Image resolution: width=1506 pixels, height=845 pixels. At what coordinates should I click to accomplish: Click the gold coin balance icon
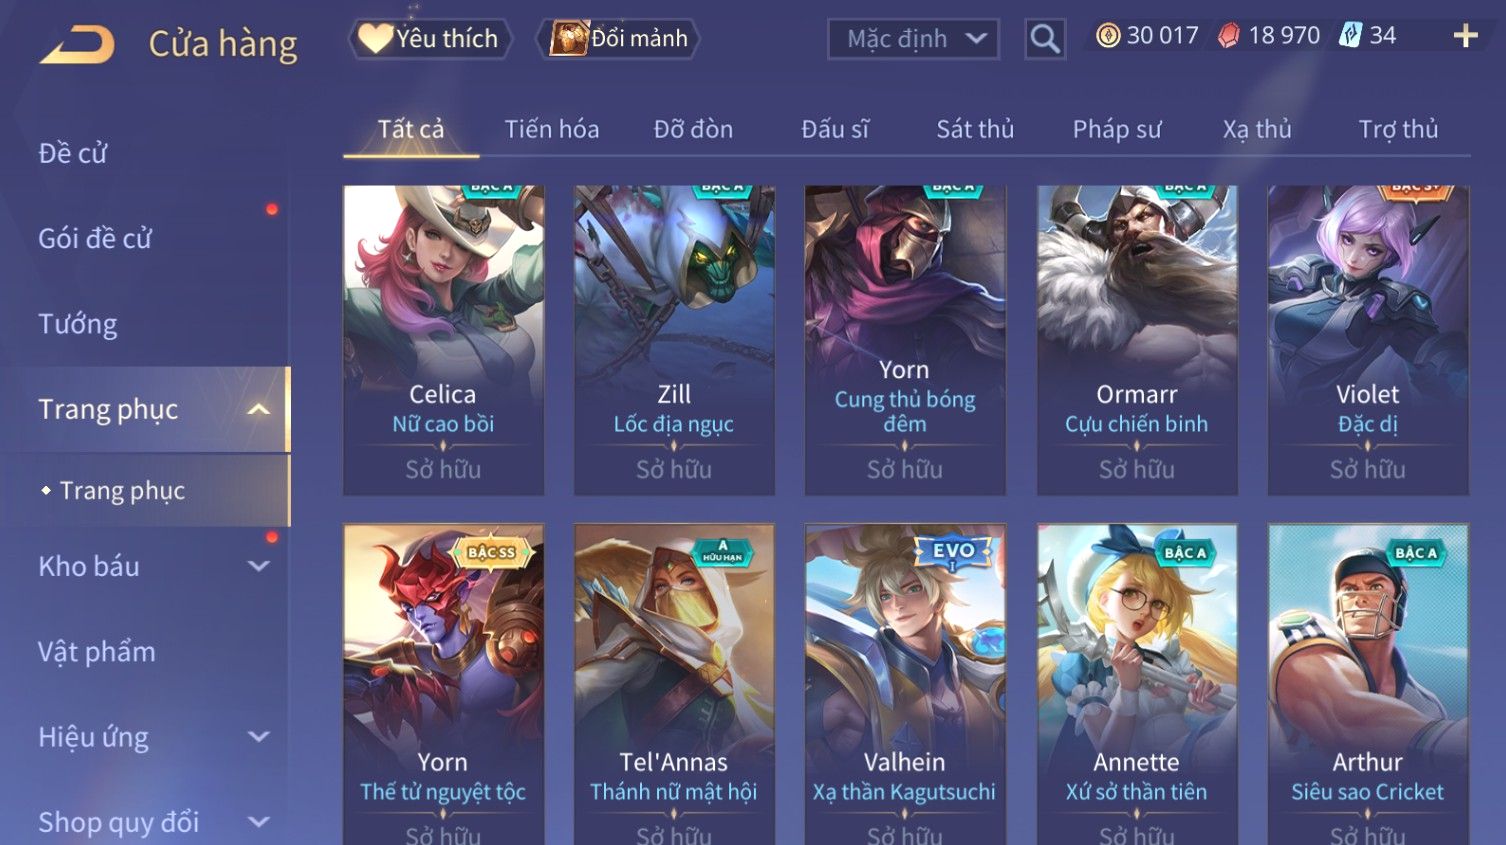pos(1107,36)
